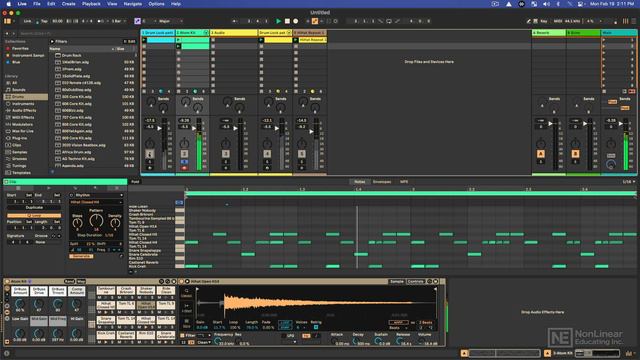Select 505 Core Kit.adg in browser list
The height and width of the screenshot is (360, 640).
[x=93, y=97]
